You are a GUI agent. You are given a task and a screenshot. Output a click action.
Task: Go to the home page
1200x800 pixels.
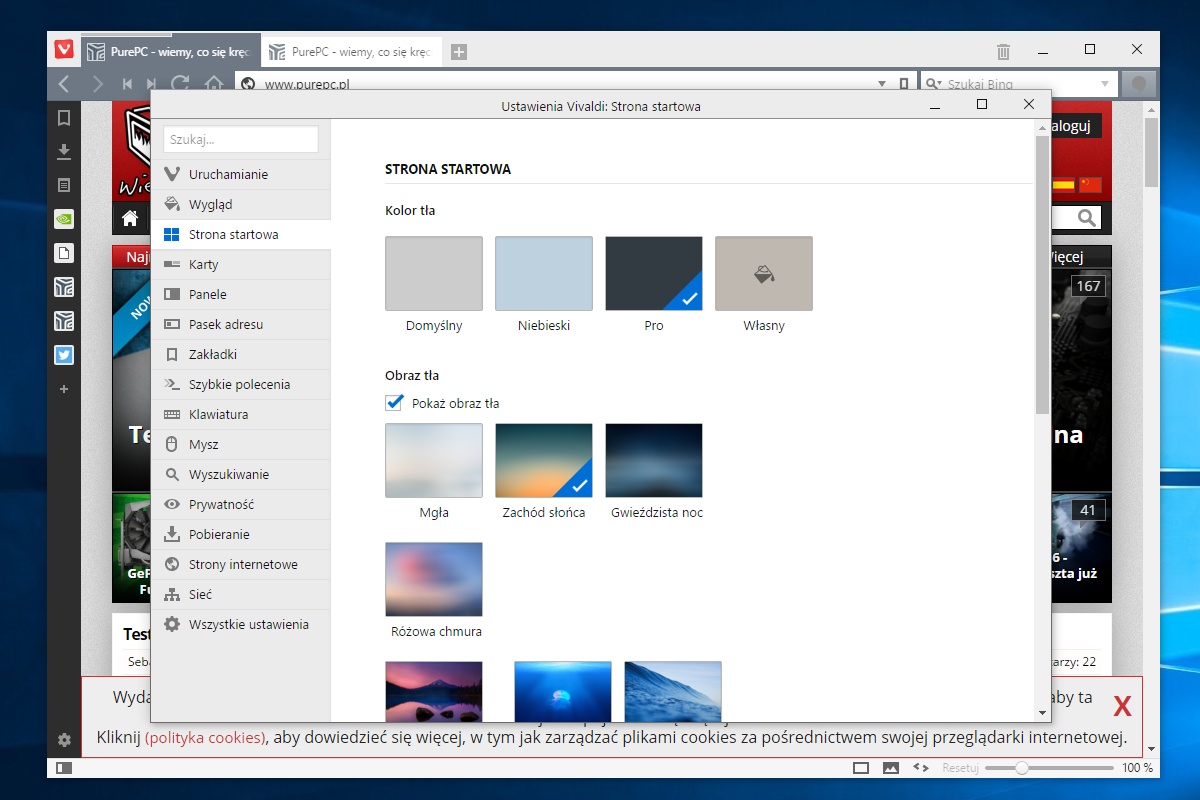click(213, 84)
